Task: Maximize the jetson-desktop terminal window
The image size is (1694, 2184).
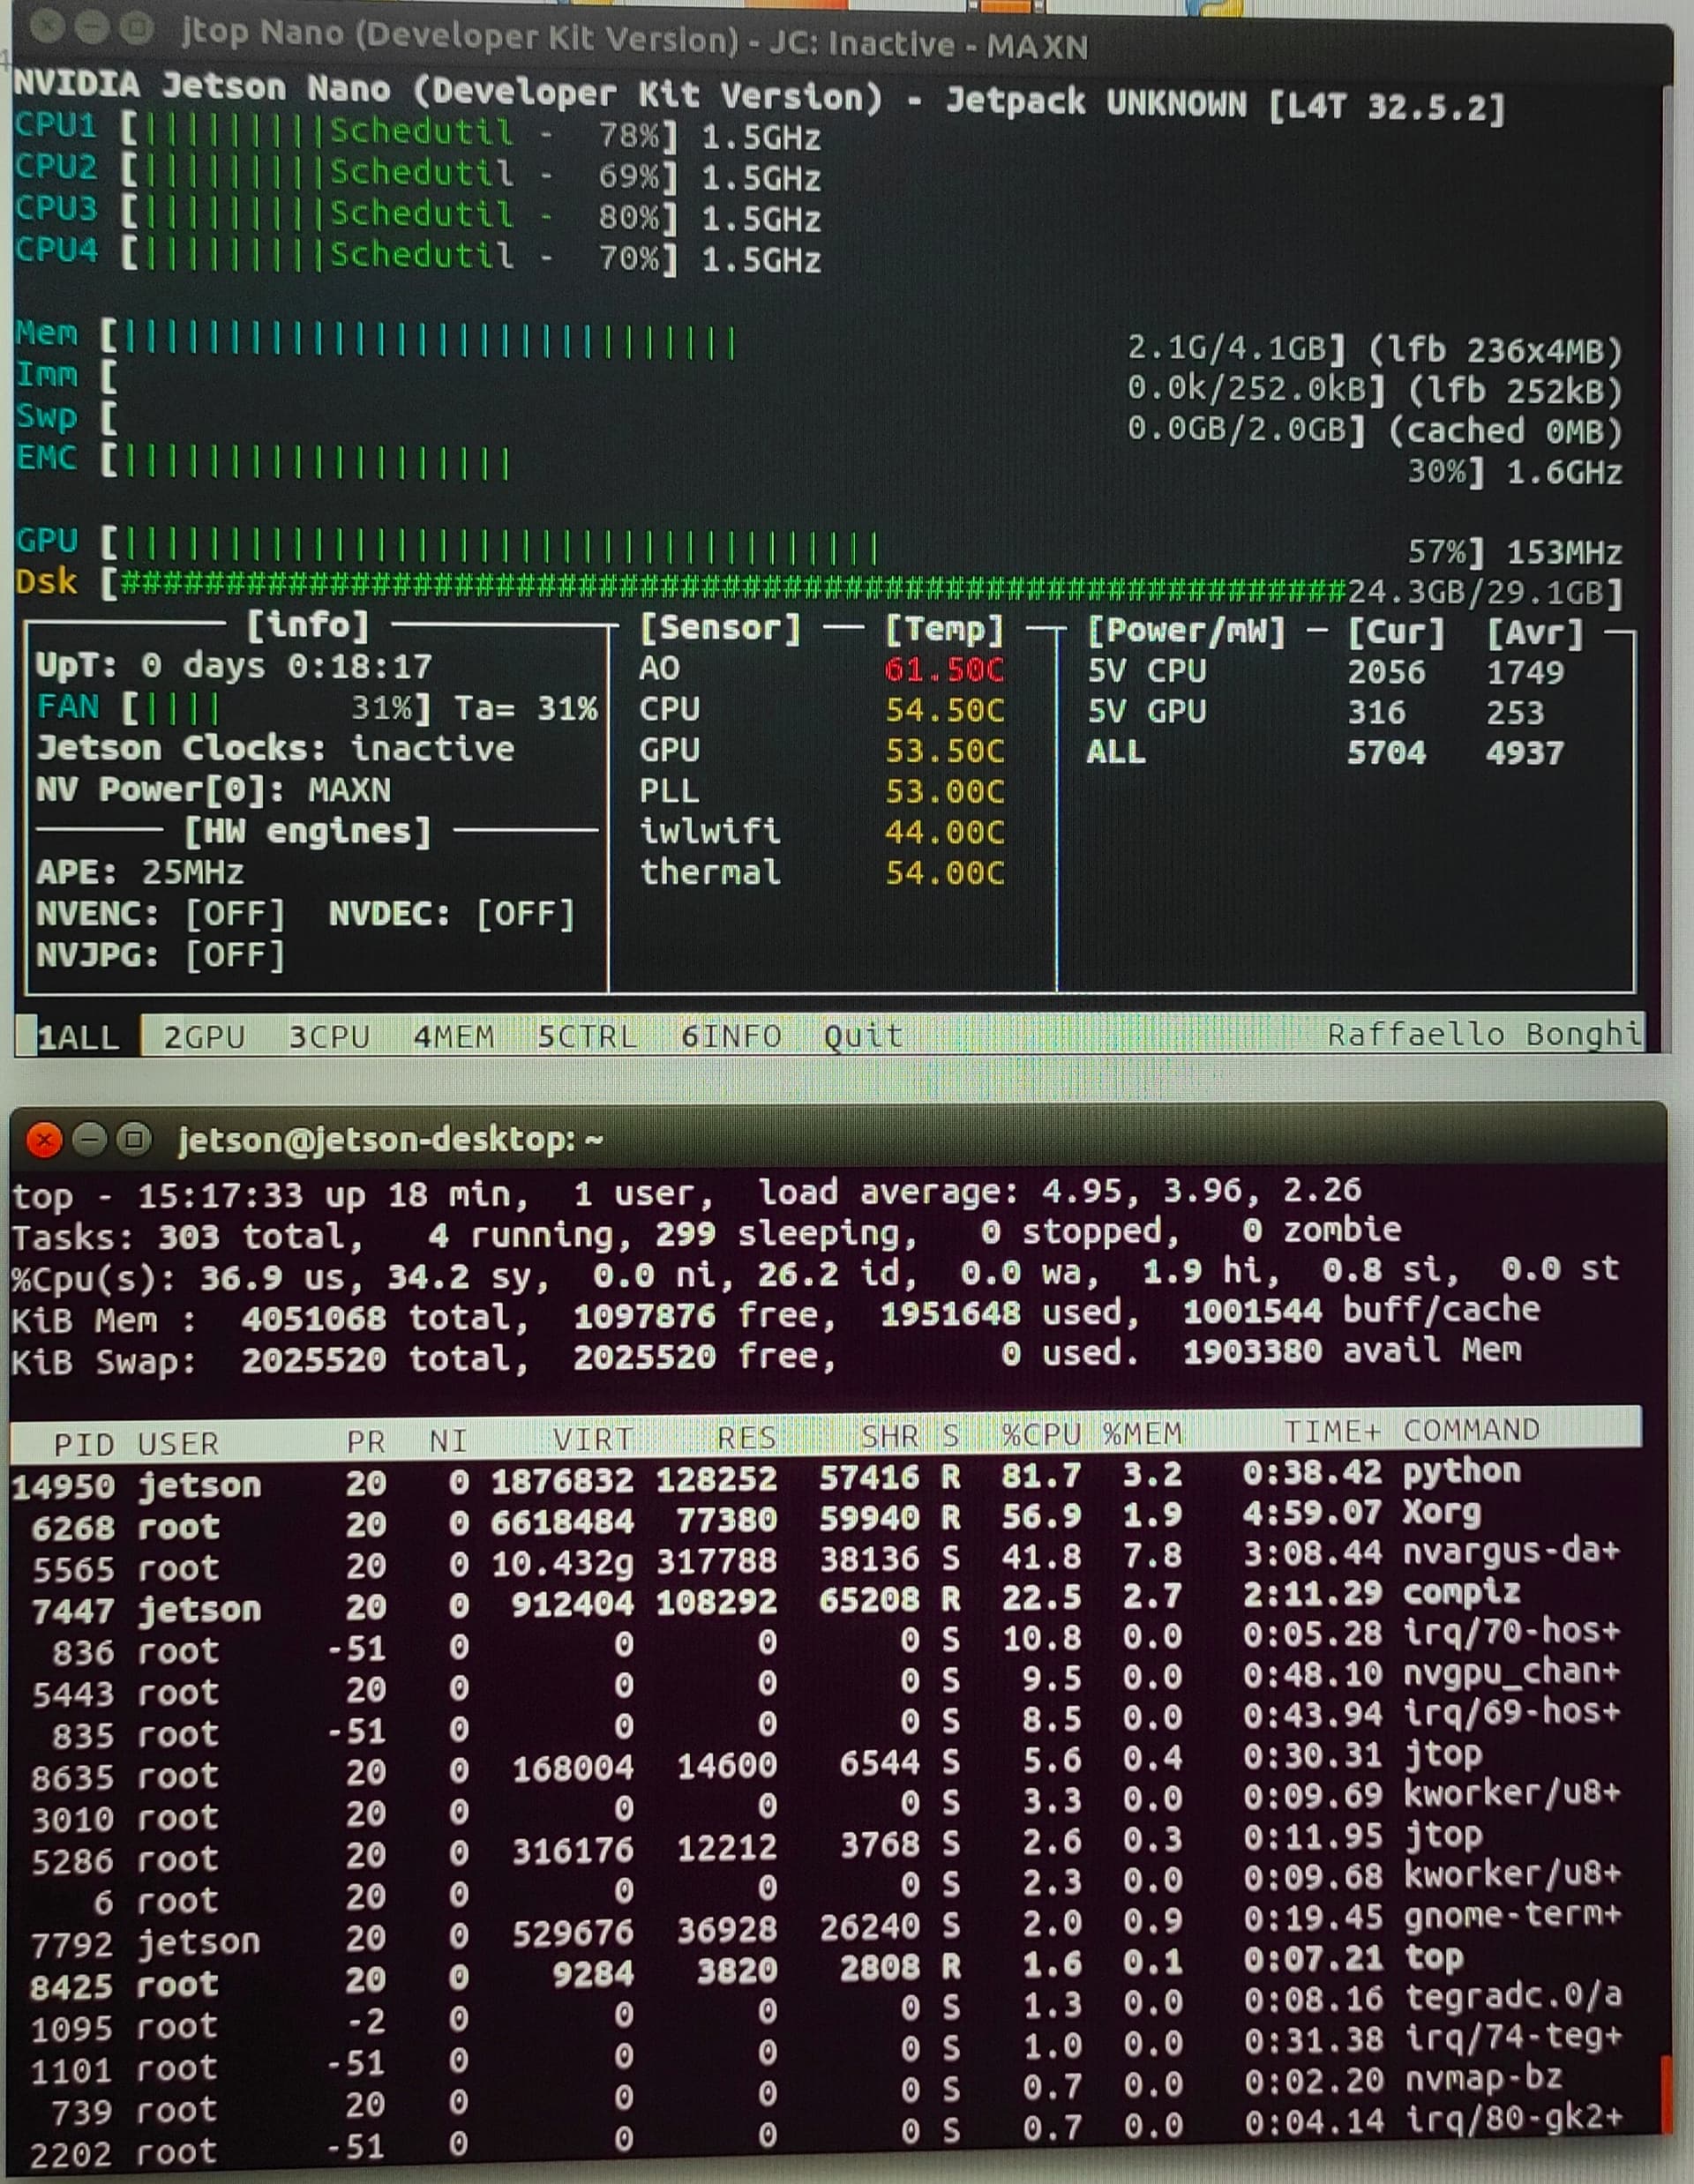Action: click(x=134, y=1140)
